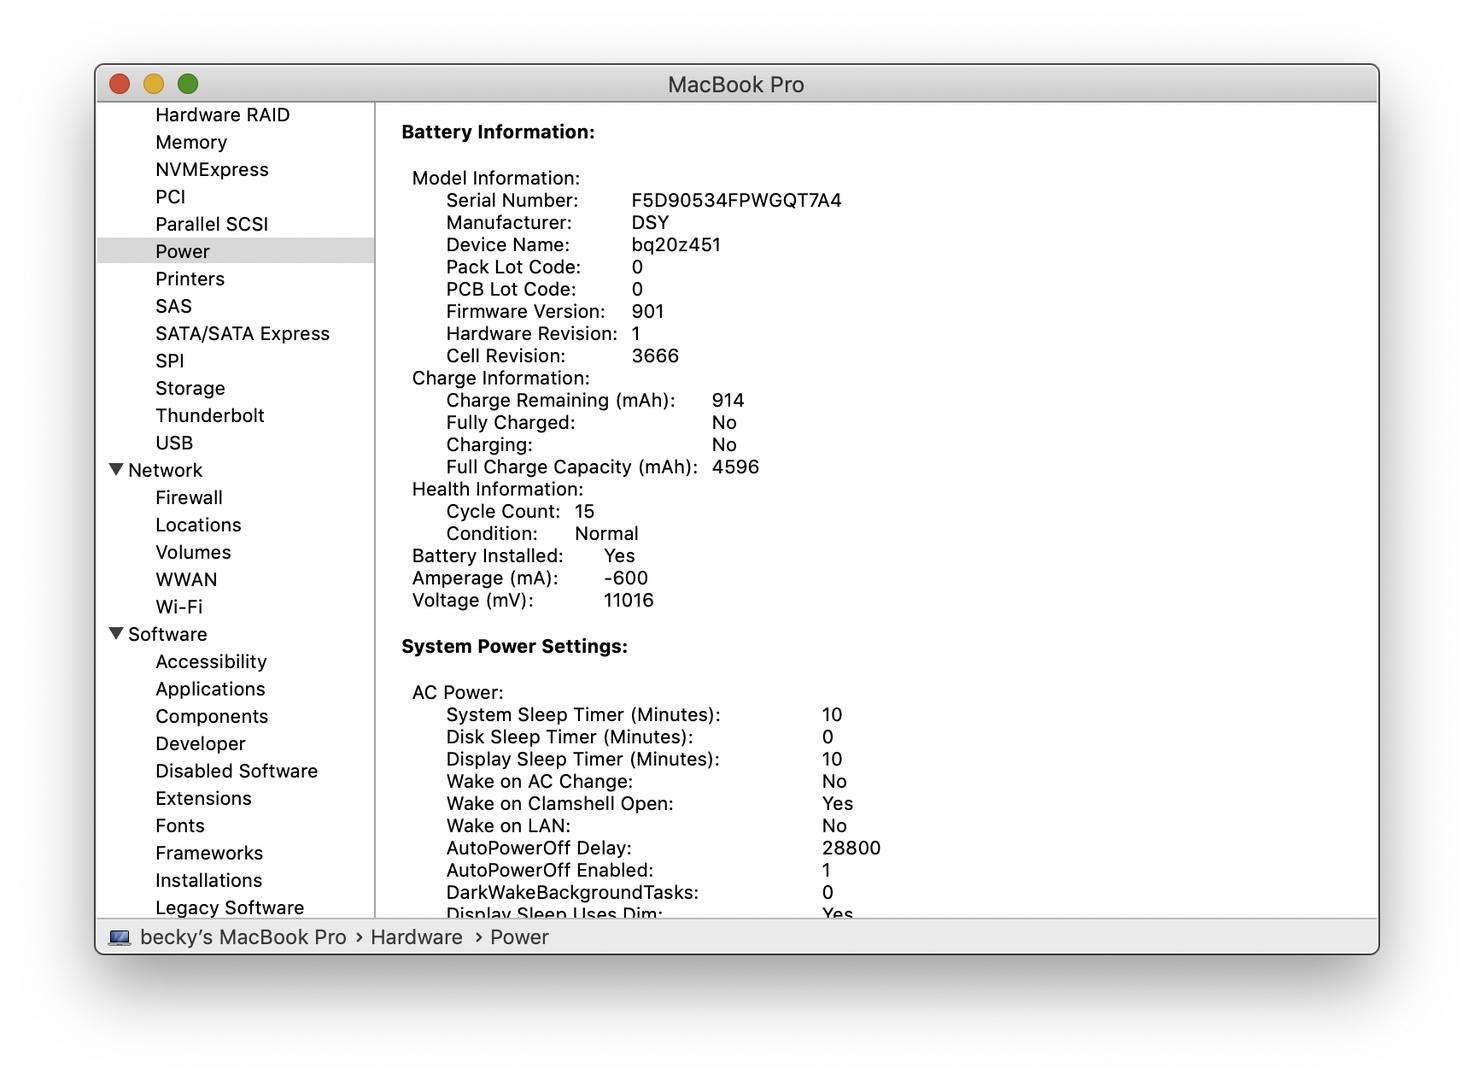Click voltage value 11016
This screenshot has width=1474, height=1080.
pyautogui.click(x=628, y=600)
